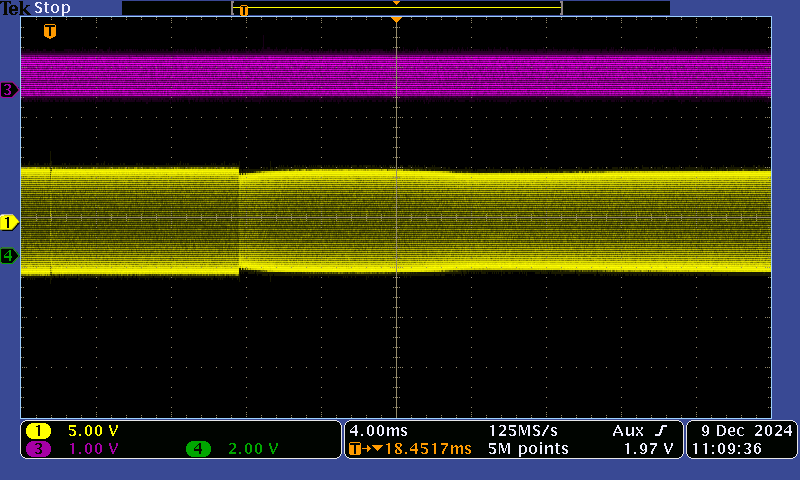Select the 2.00 V channel 4 scale
Screen dimensions: 800x480
pyautogui.click(x=253, y=449)
